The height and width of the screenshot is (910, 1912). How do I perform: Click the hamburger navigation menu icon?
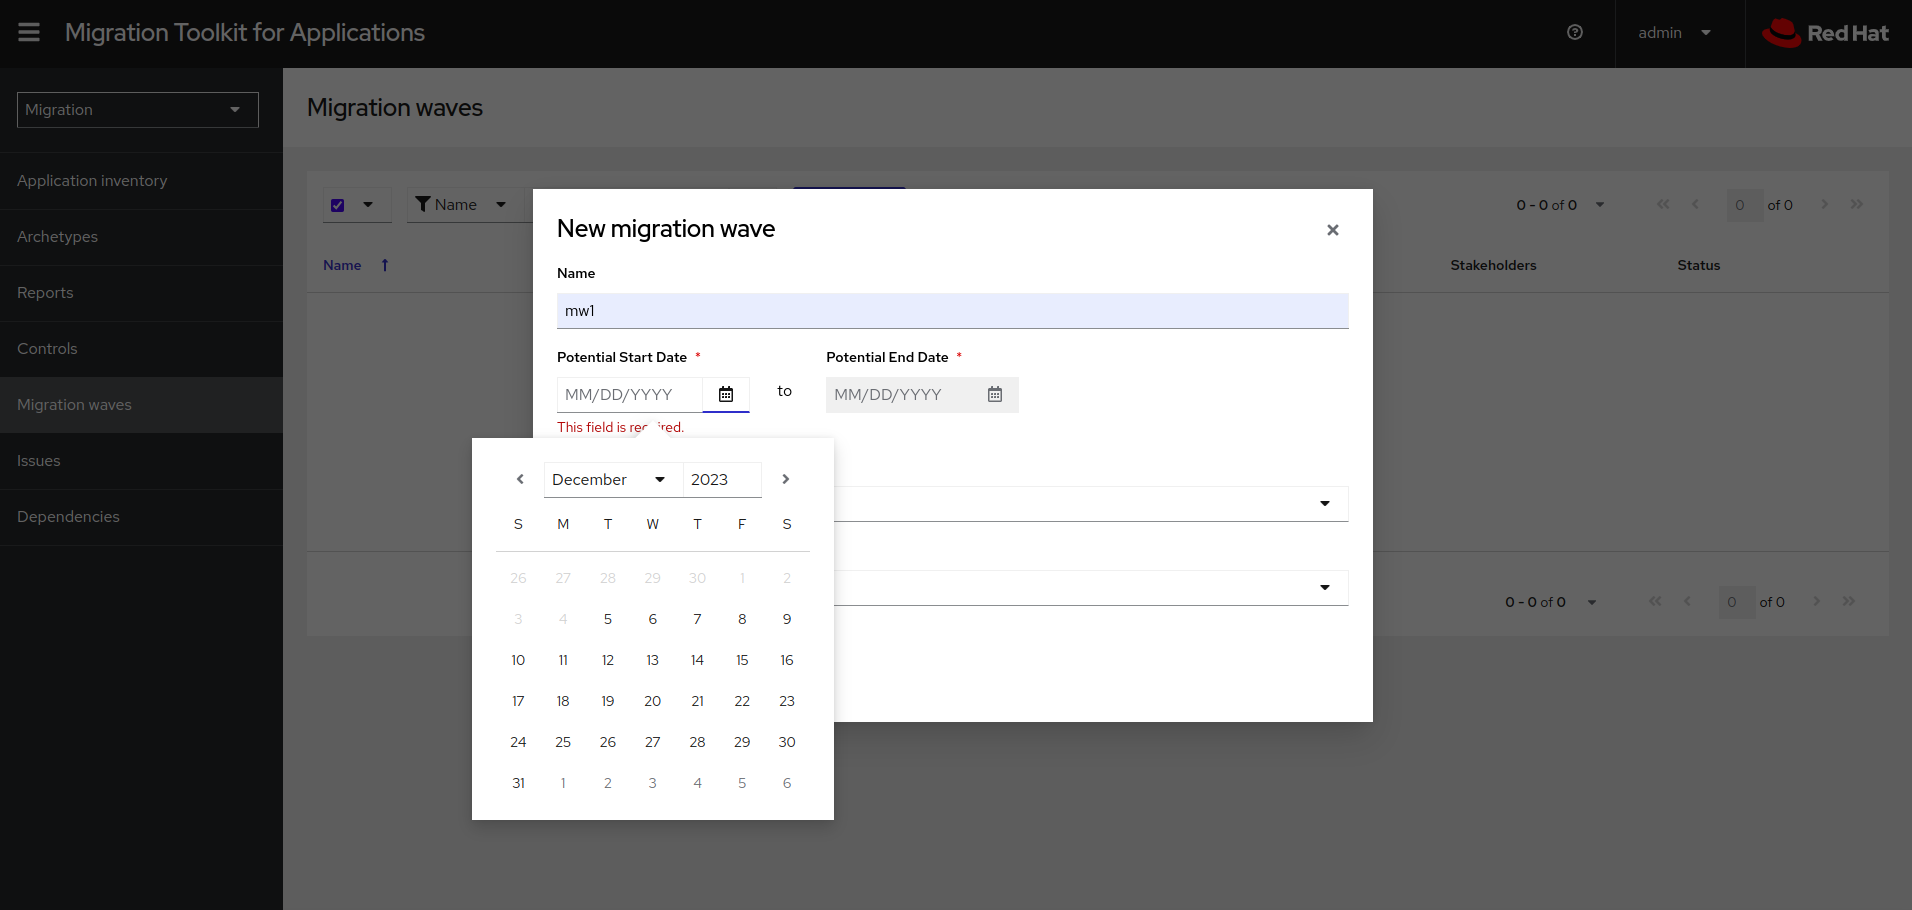29,33
